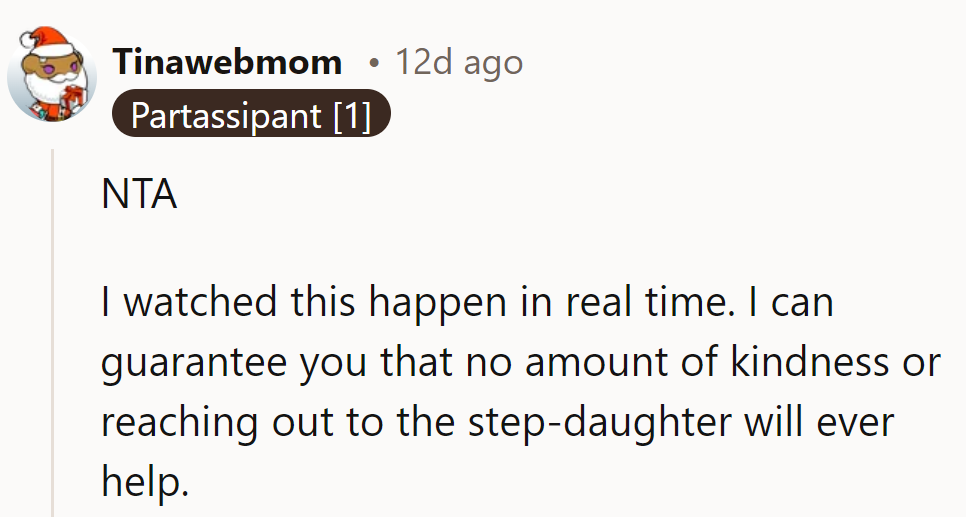966x517 pixels.
Task: Click the "12d ago" timestamp
Action: pos(458,63)
